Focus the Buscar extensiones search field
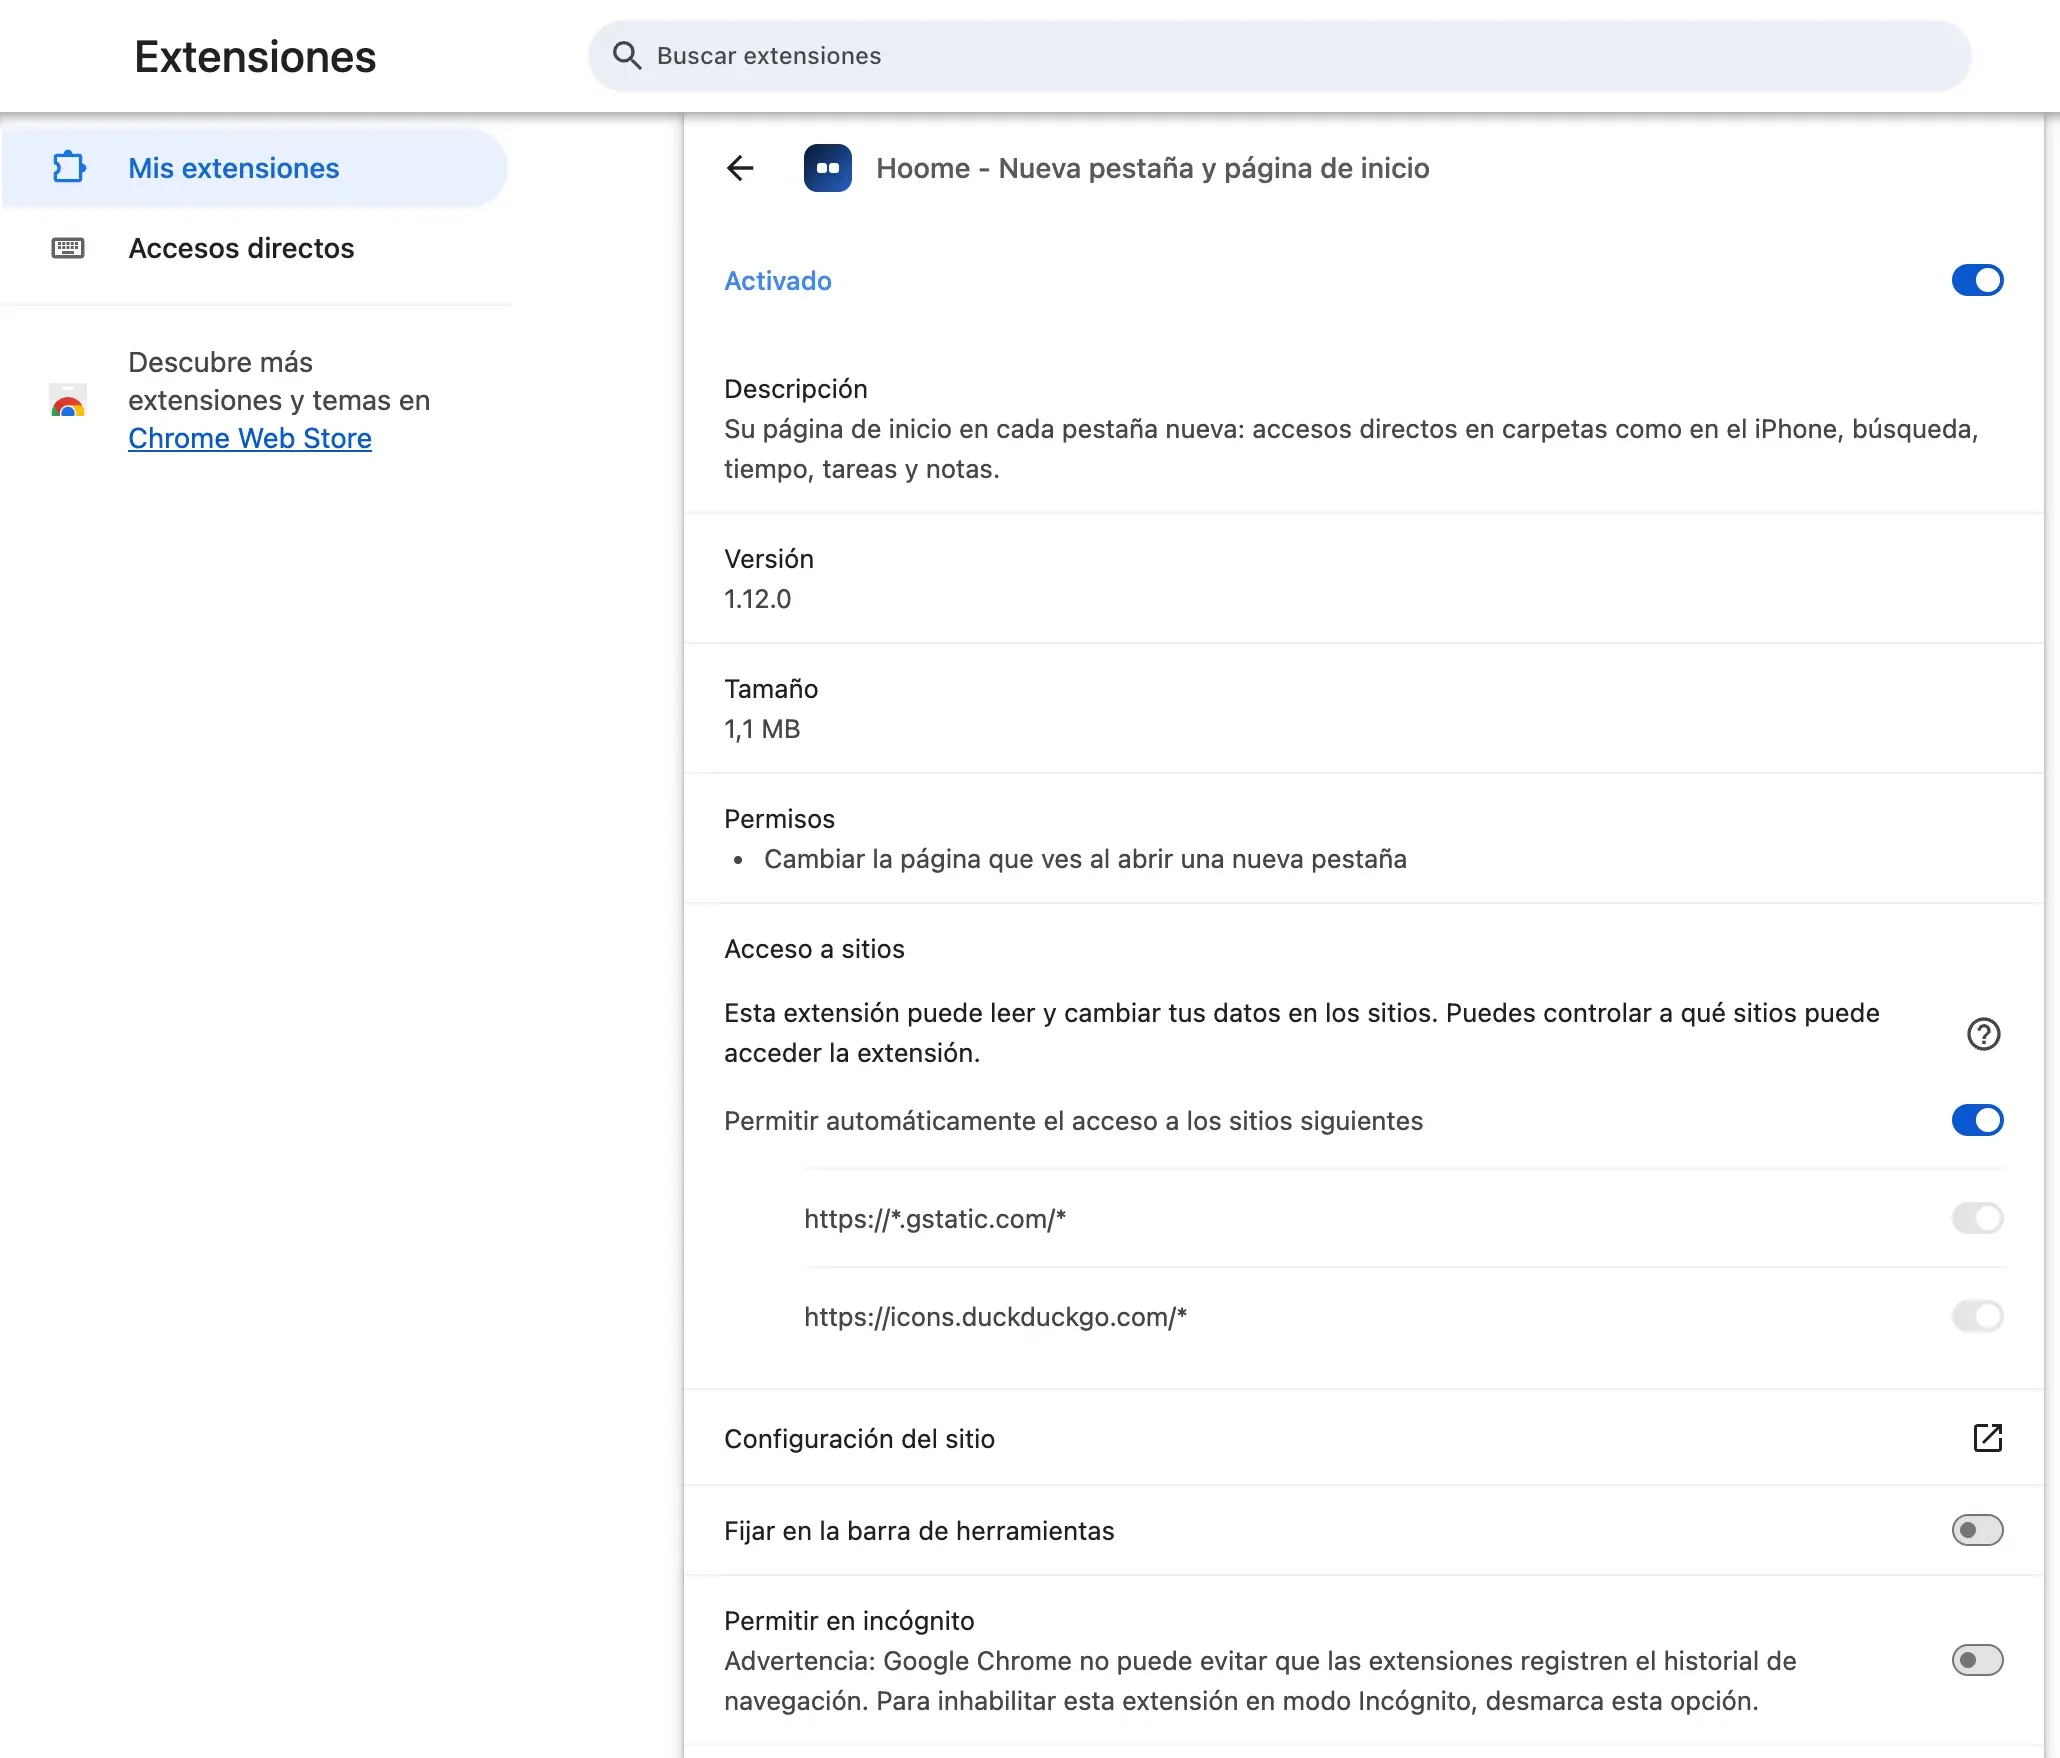Image resolution: width=2060 pixels, height=1758 pixels. click(x=1280, y=56)
